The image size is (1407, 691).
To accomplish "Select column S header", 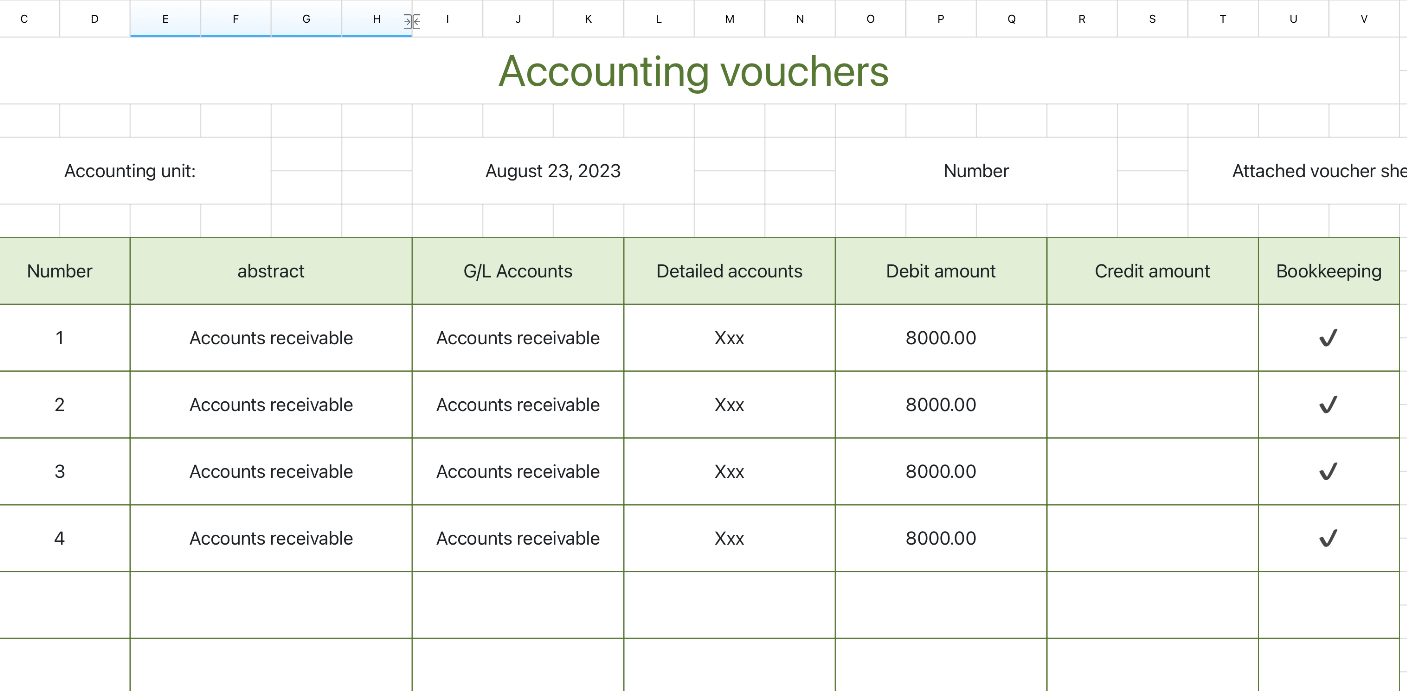I will point(1152,19).
